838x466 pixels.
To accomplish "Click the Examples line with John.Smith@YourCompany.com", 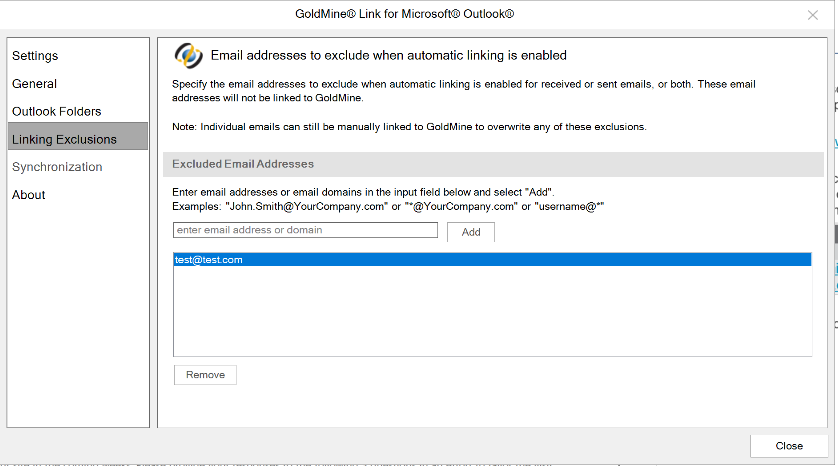I will coord(388,205).
